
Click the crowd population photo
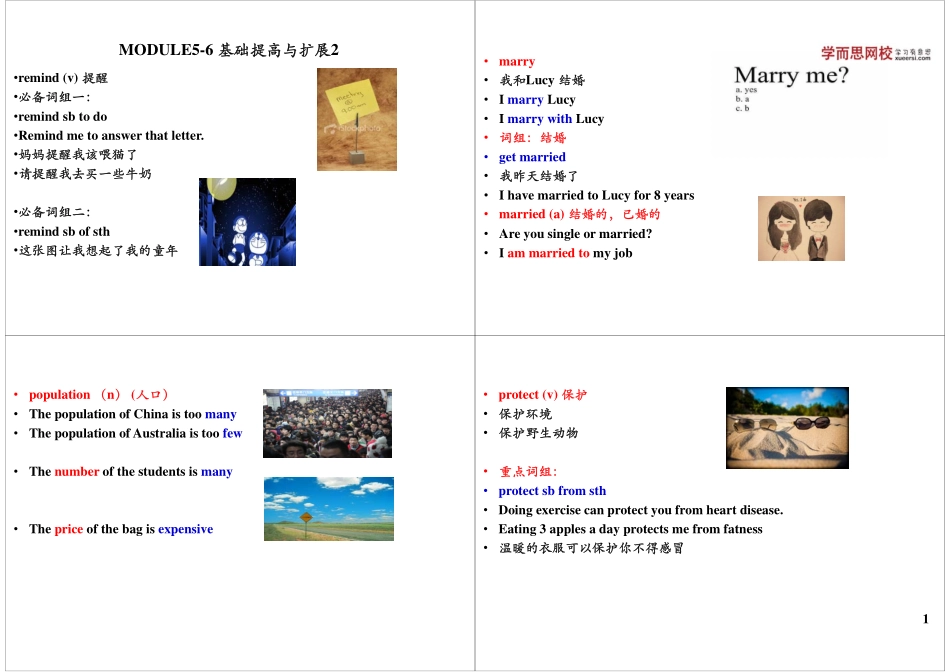(x=328, y=423)
